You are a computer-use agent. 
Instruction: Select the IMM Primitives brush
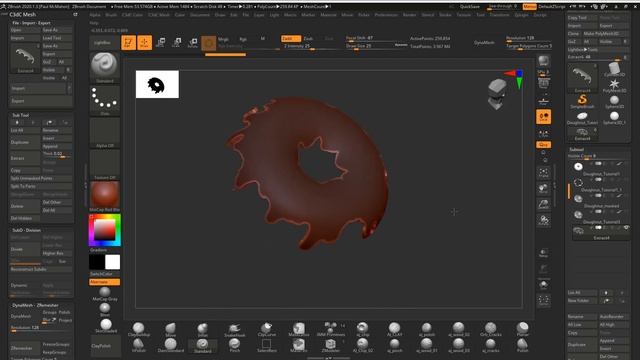331,329
